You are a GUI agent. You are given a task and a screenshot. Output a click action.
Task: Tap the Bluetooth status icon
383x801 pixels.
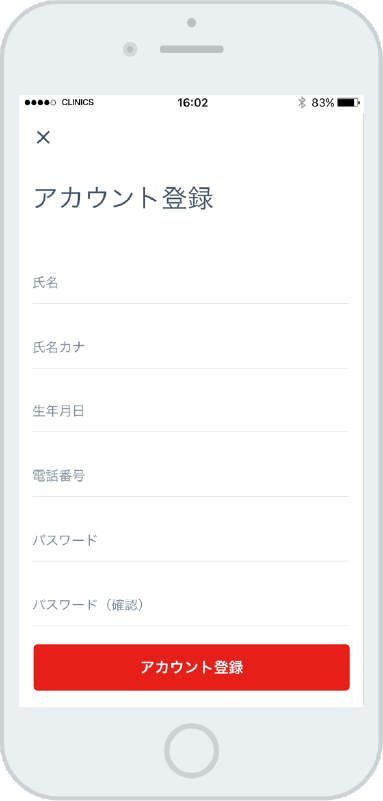[302, 103]
